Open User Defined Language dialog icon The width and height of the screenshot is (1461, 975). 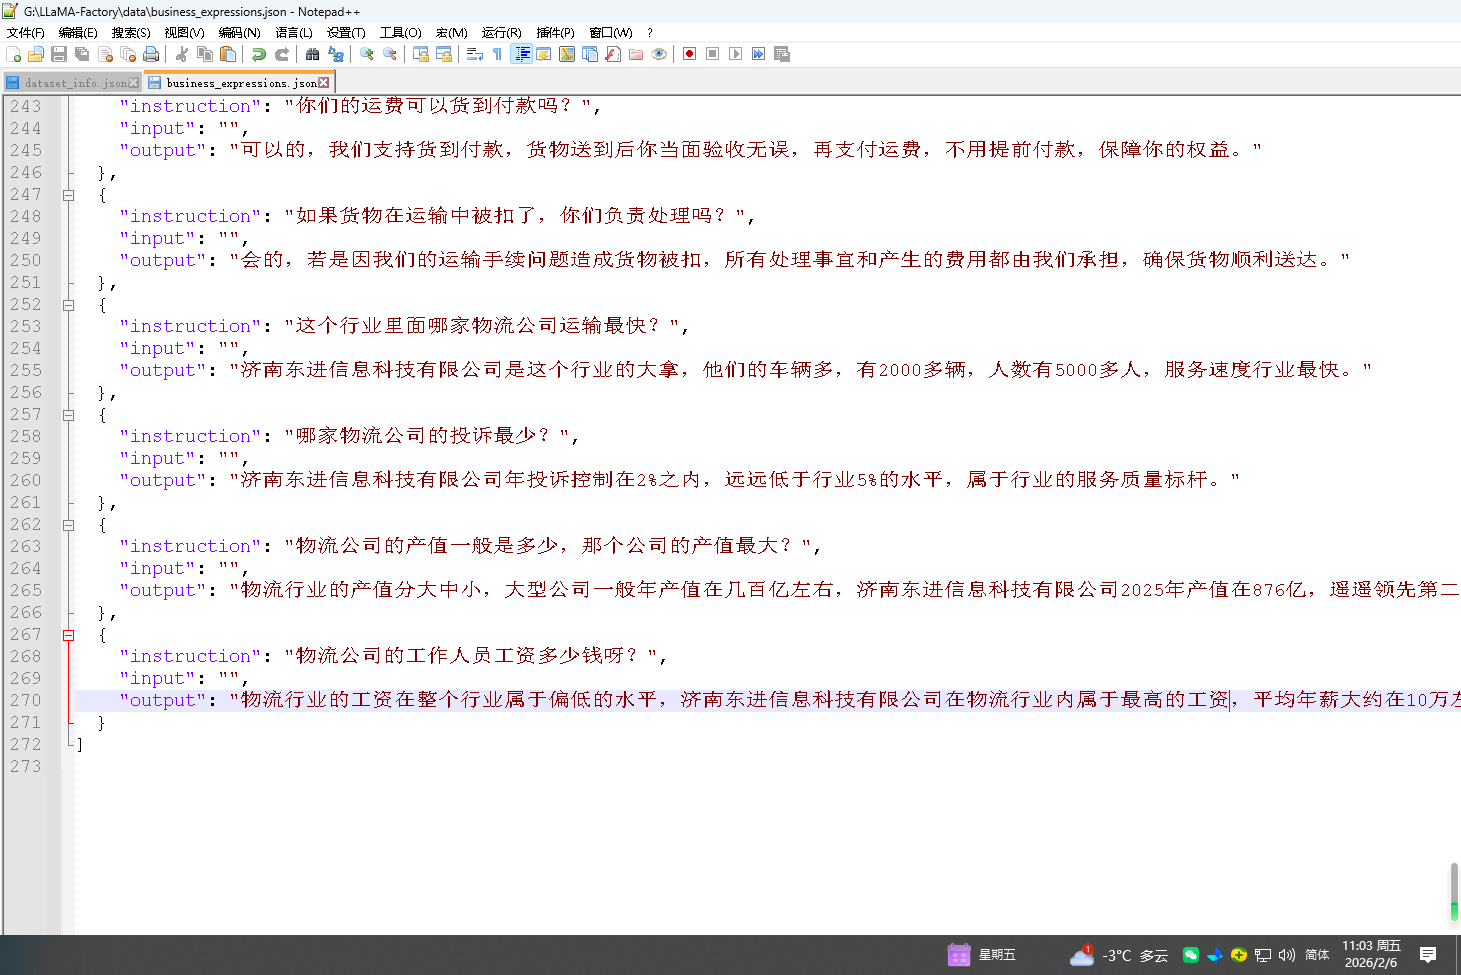[x=544, y=54]
